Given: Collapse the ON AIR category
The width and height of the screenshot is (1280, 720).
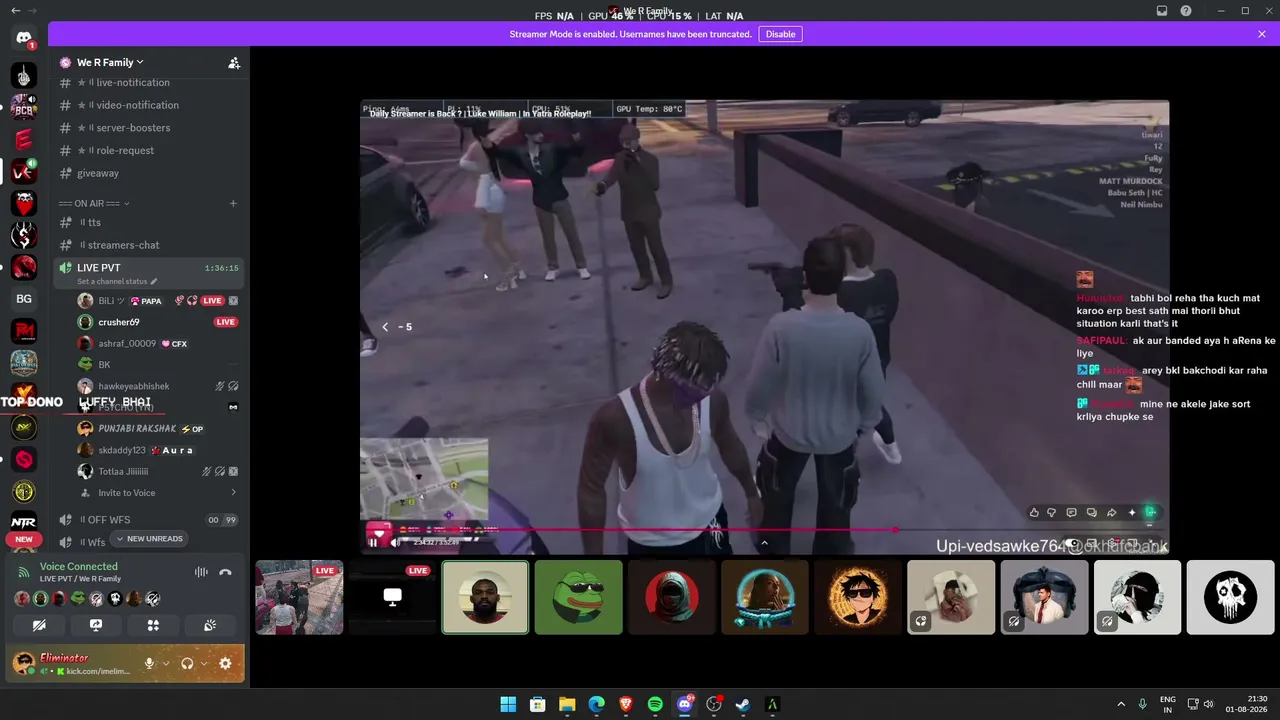Looking at the screenshot, I should 94,204.
